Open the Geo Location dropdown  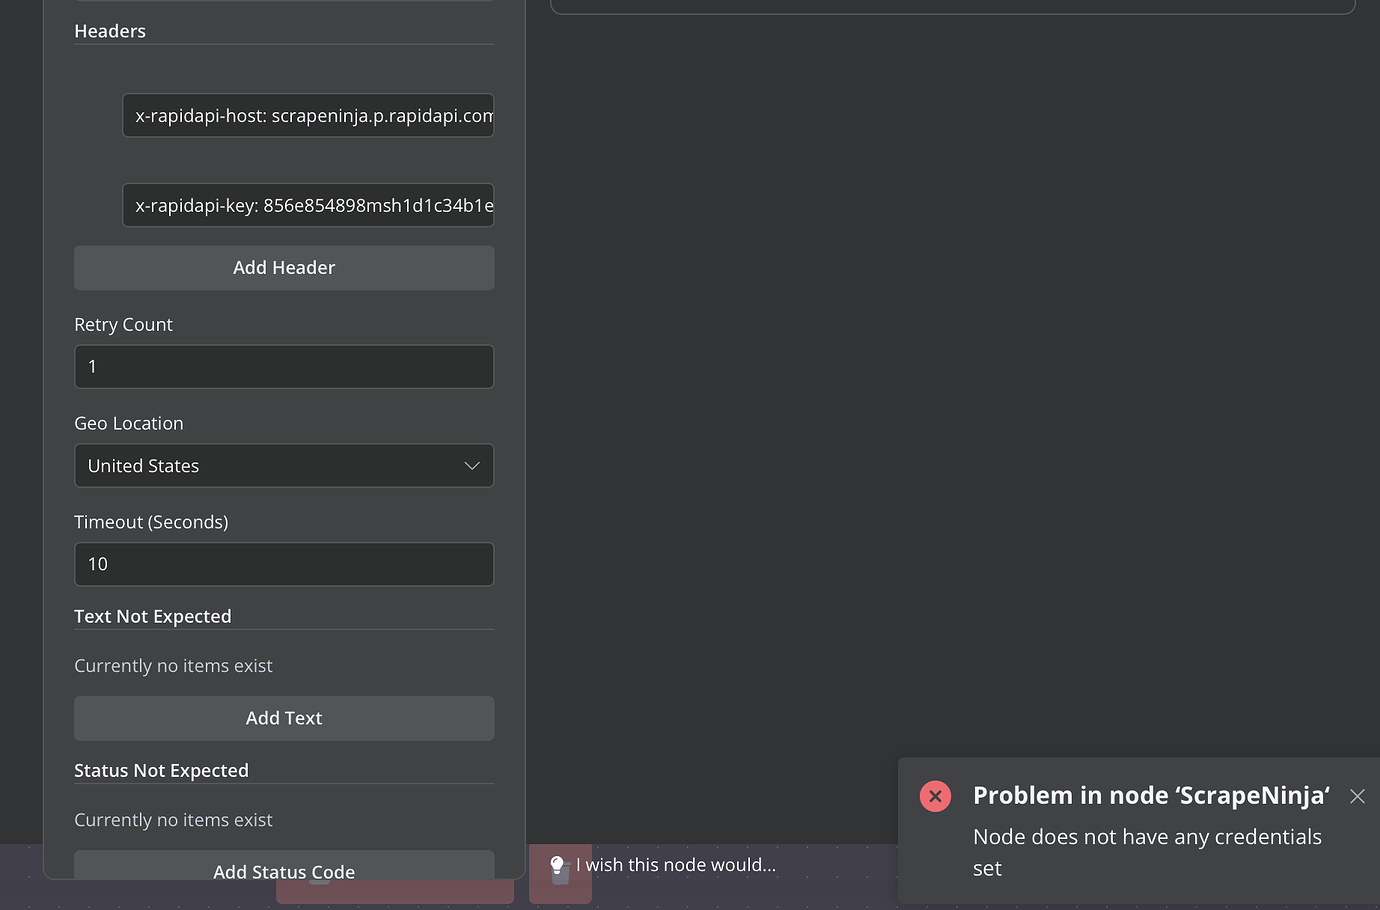coord(284,465)
